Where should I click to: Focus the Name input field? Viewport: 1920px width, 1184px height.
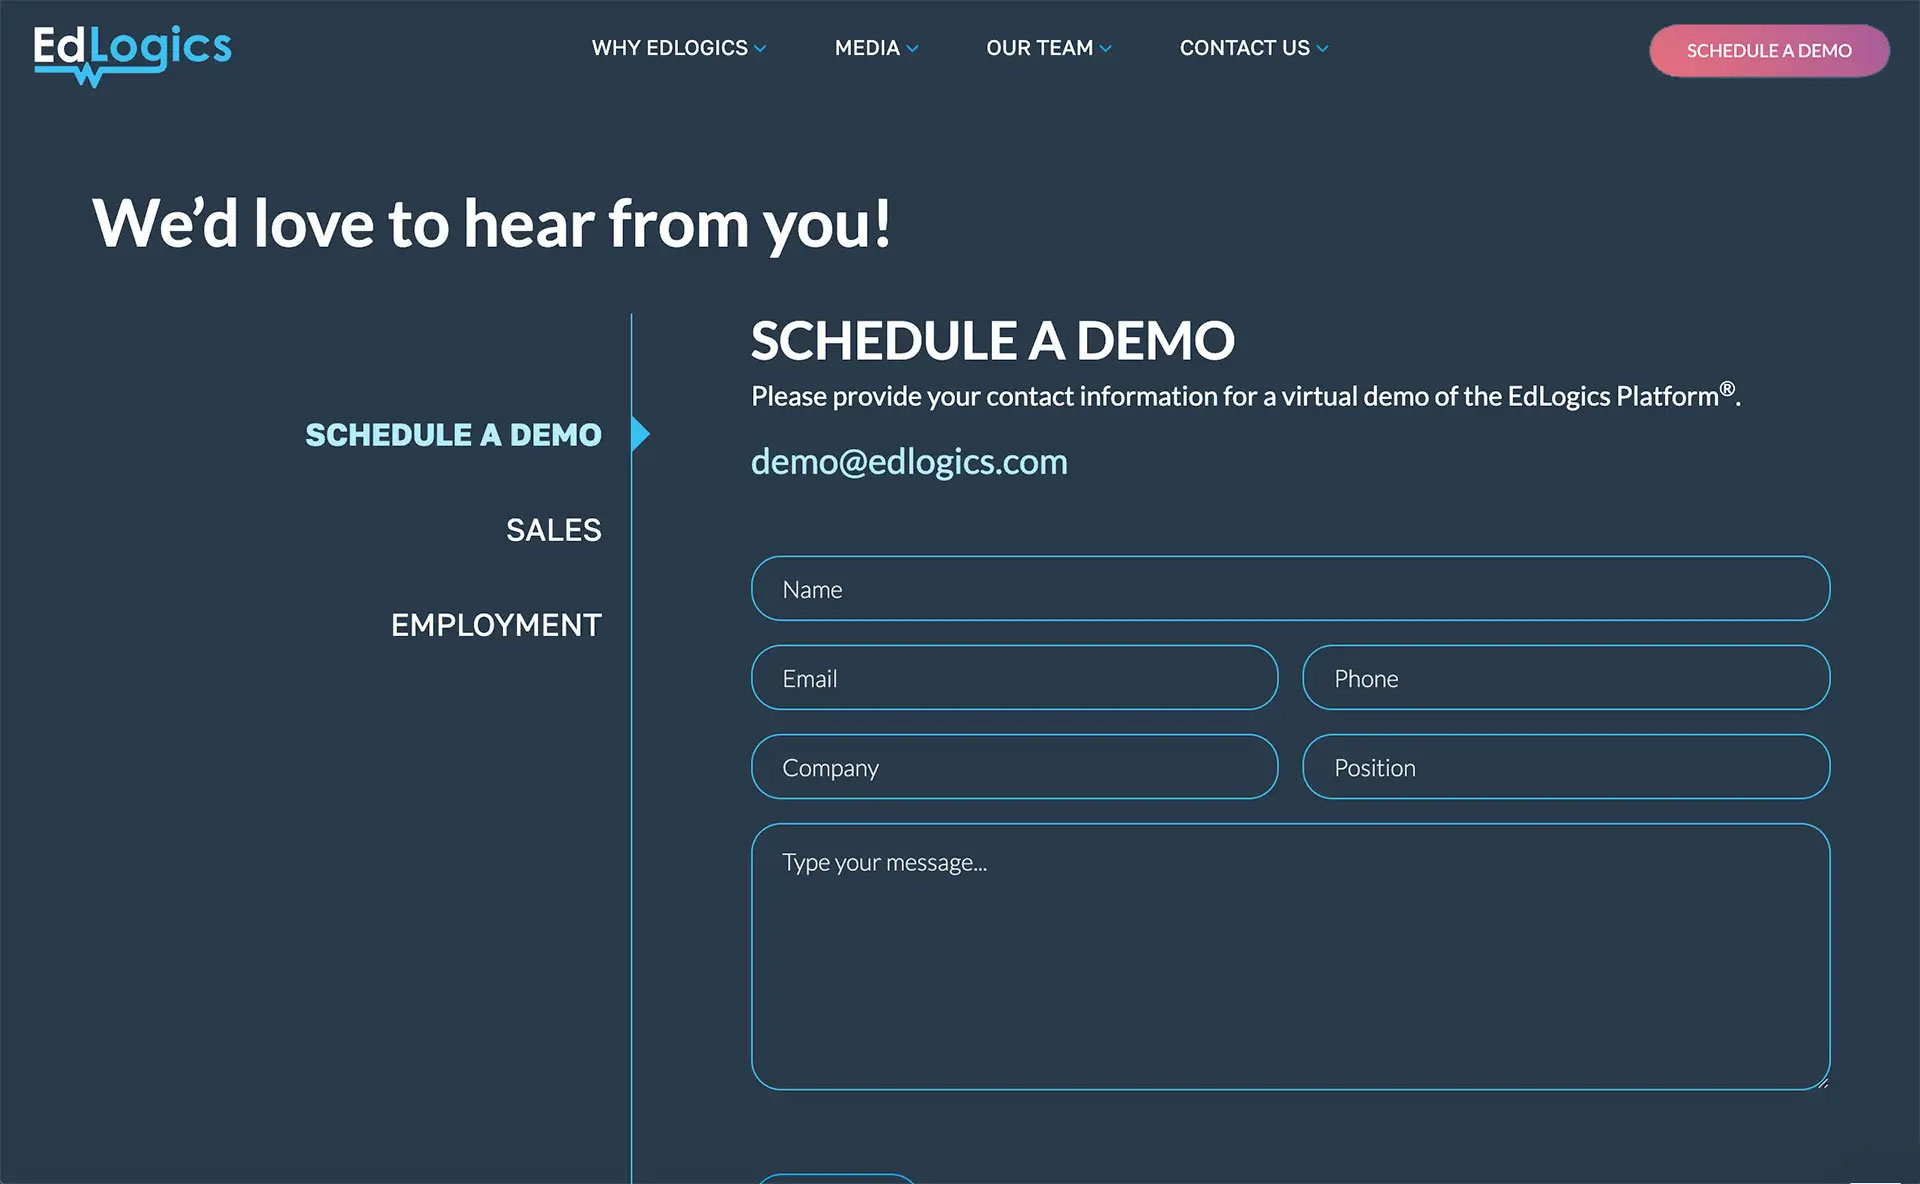(x=1290, y=589)
